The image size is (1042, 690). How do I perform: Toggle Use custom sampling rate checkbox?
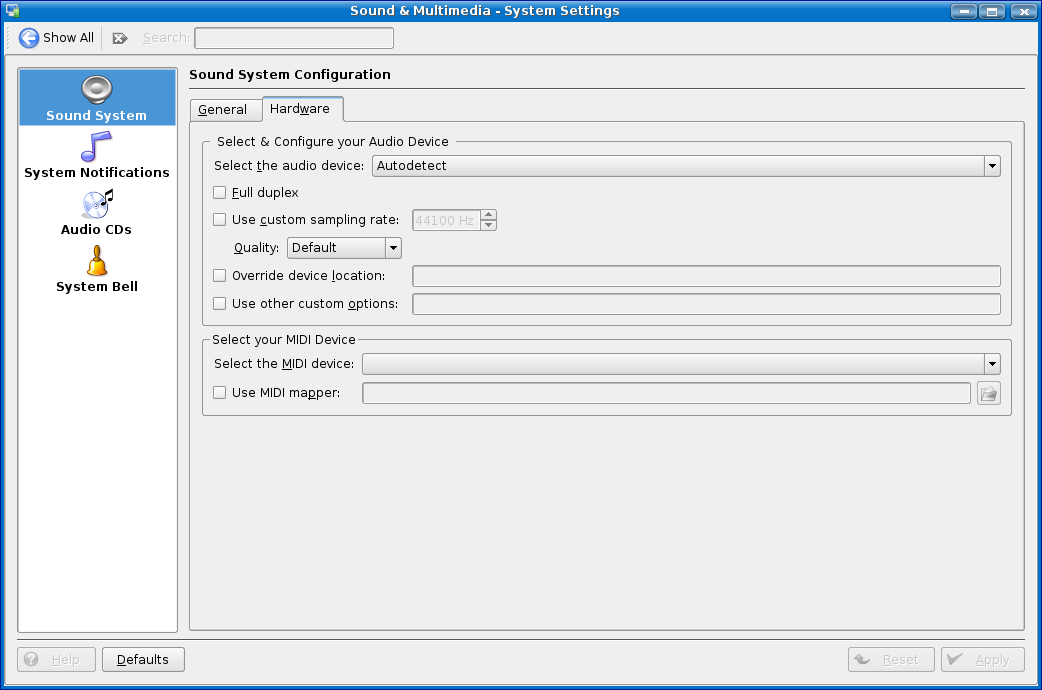click(220, 220)
